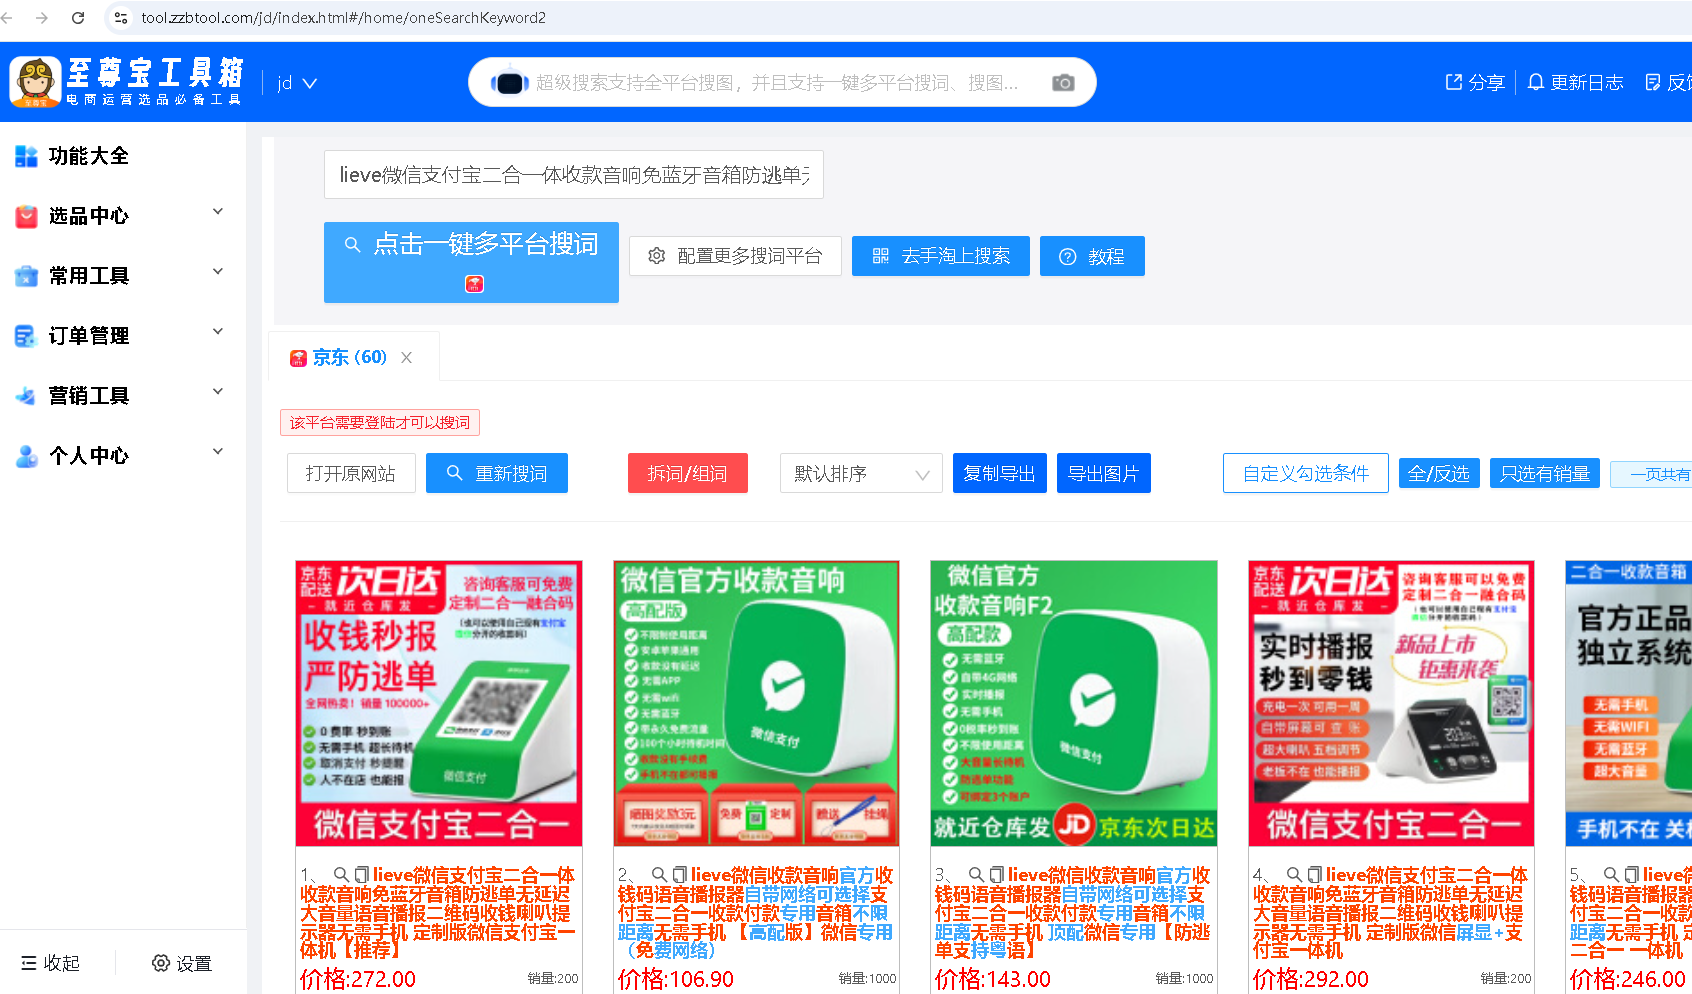Viewport: 1692px width, 994px height.
Task: Click 打开原网站 button
Action: click(351, 473)
